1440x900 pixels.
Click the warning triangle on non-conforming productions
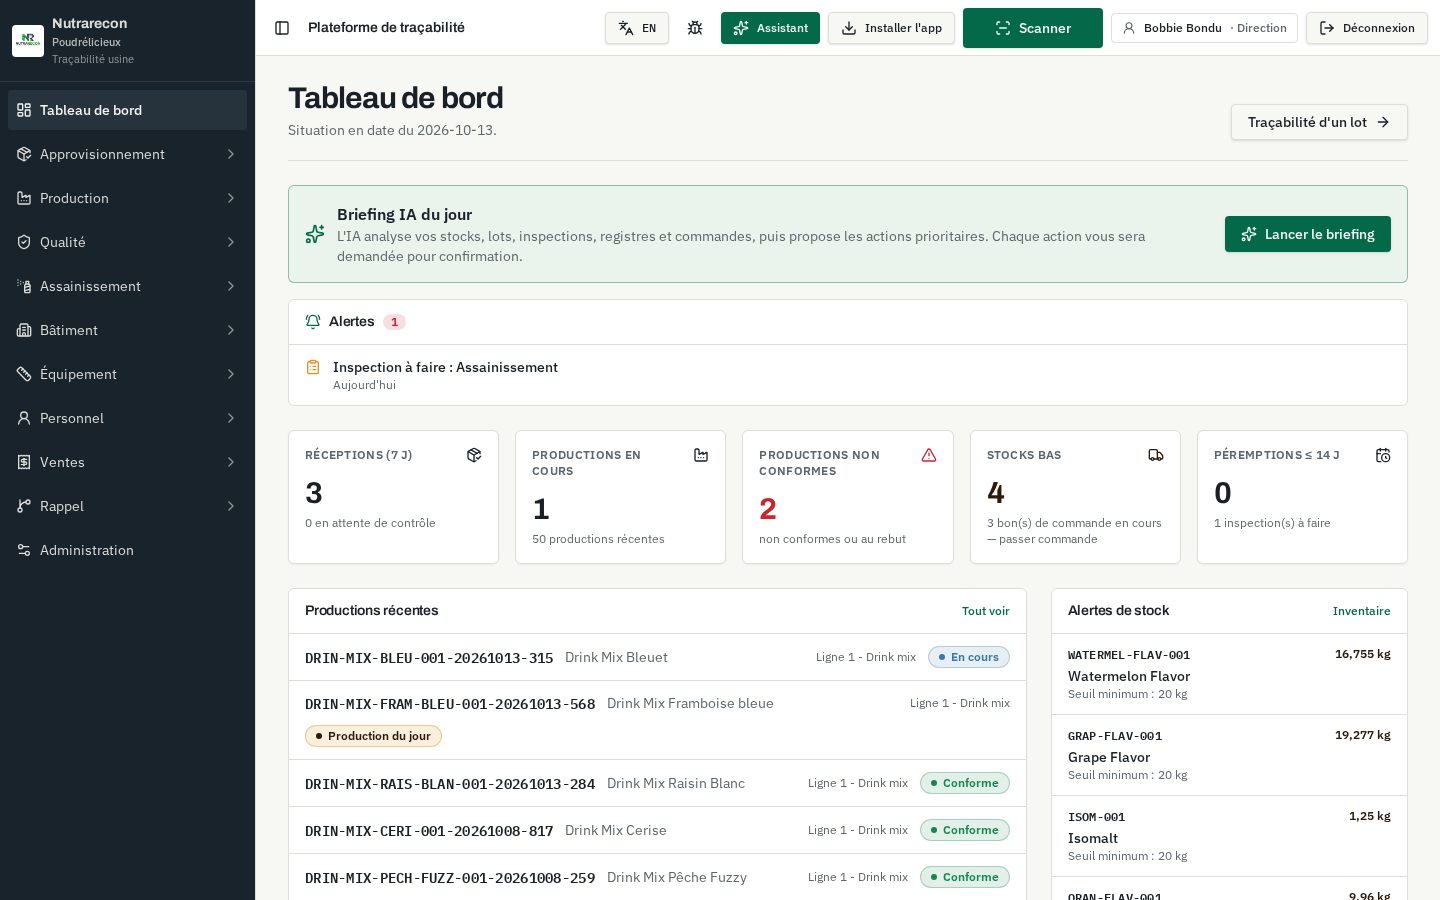929,455
